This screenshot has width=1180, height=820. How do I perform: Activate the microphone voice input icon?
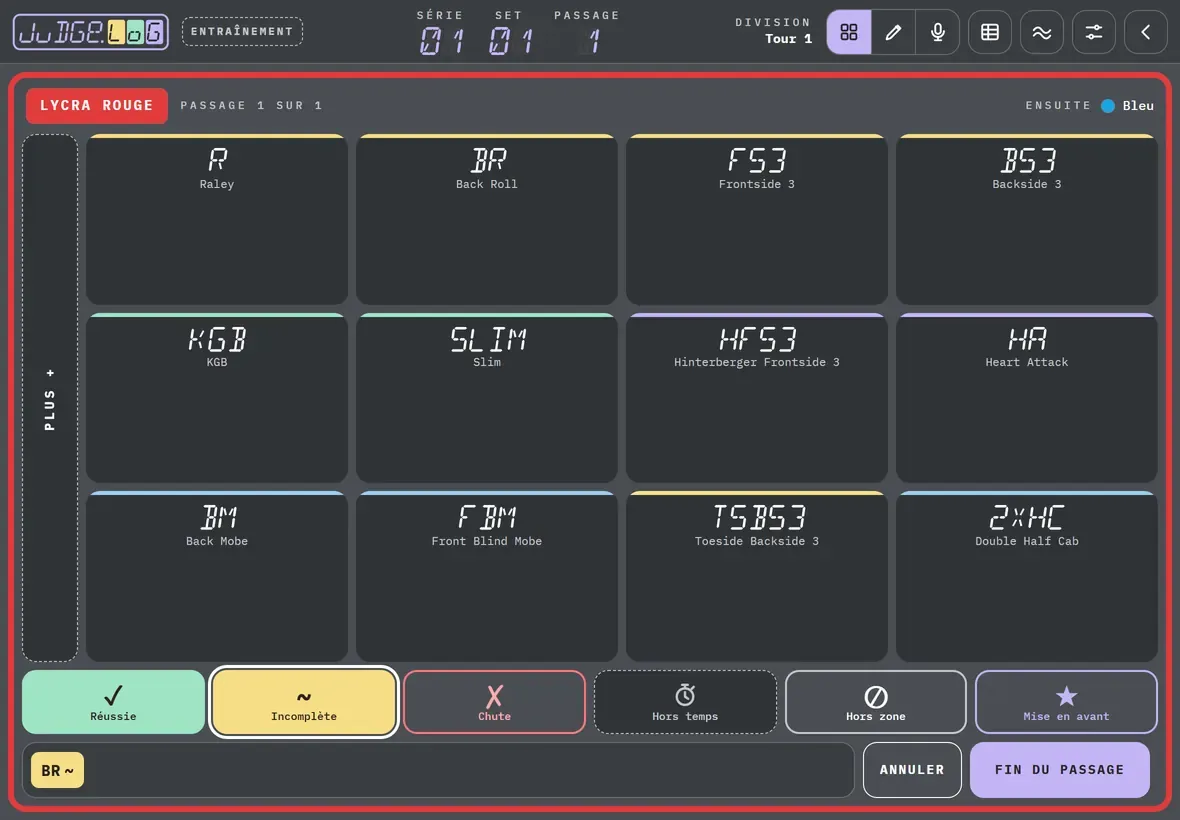[938, 32]
